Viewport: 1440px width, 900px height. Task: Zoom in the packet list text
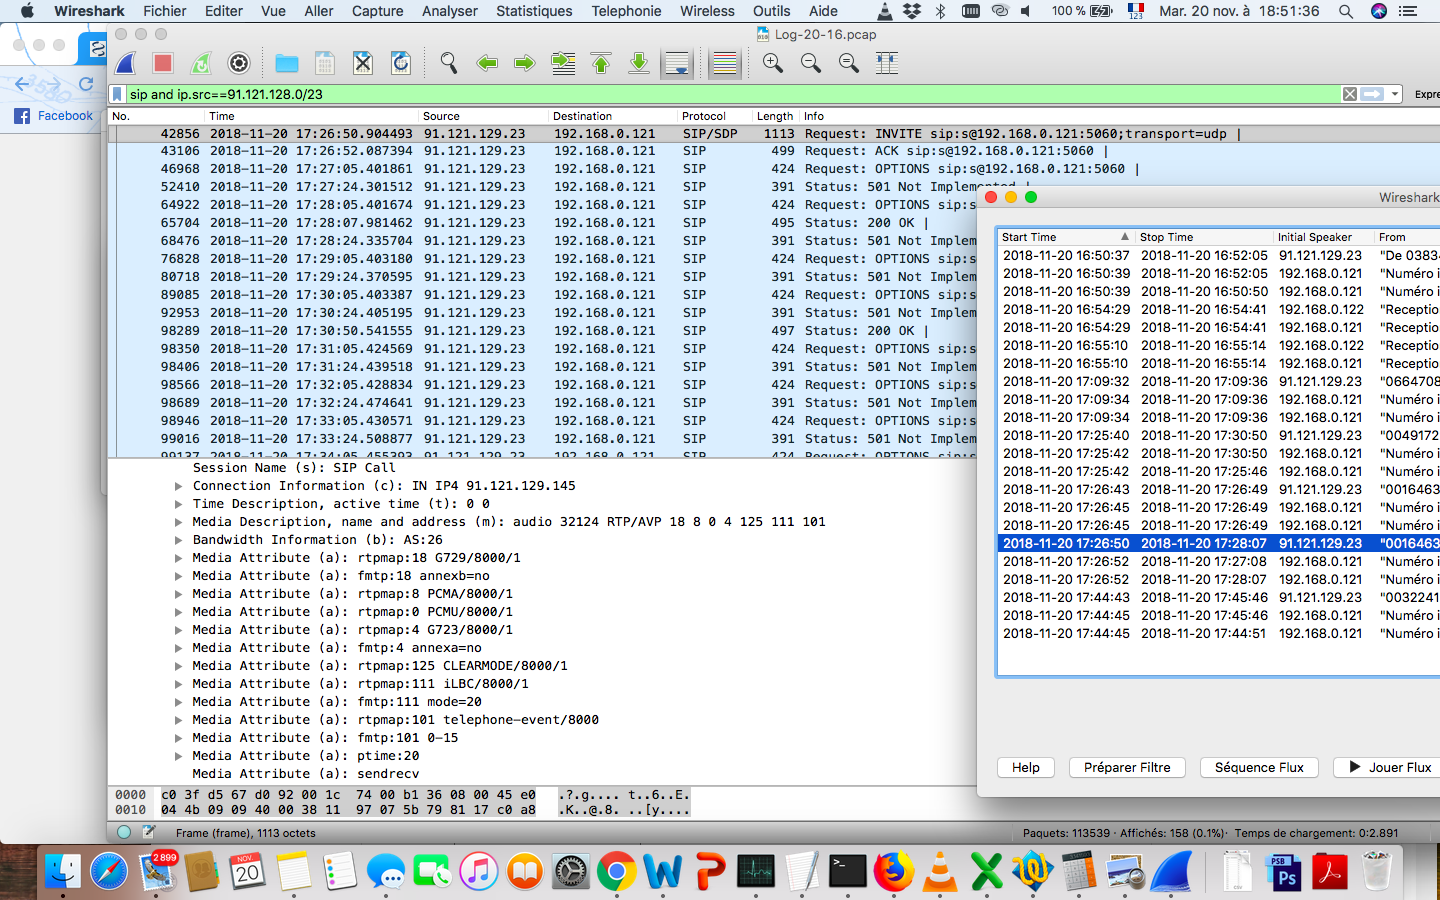tap(773, 64)
